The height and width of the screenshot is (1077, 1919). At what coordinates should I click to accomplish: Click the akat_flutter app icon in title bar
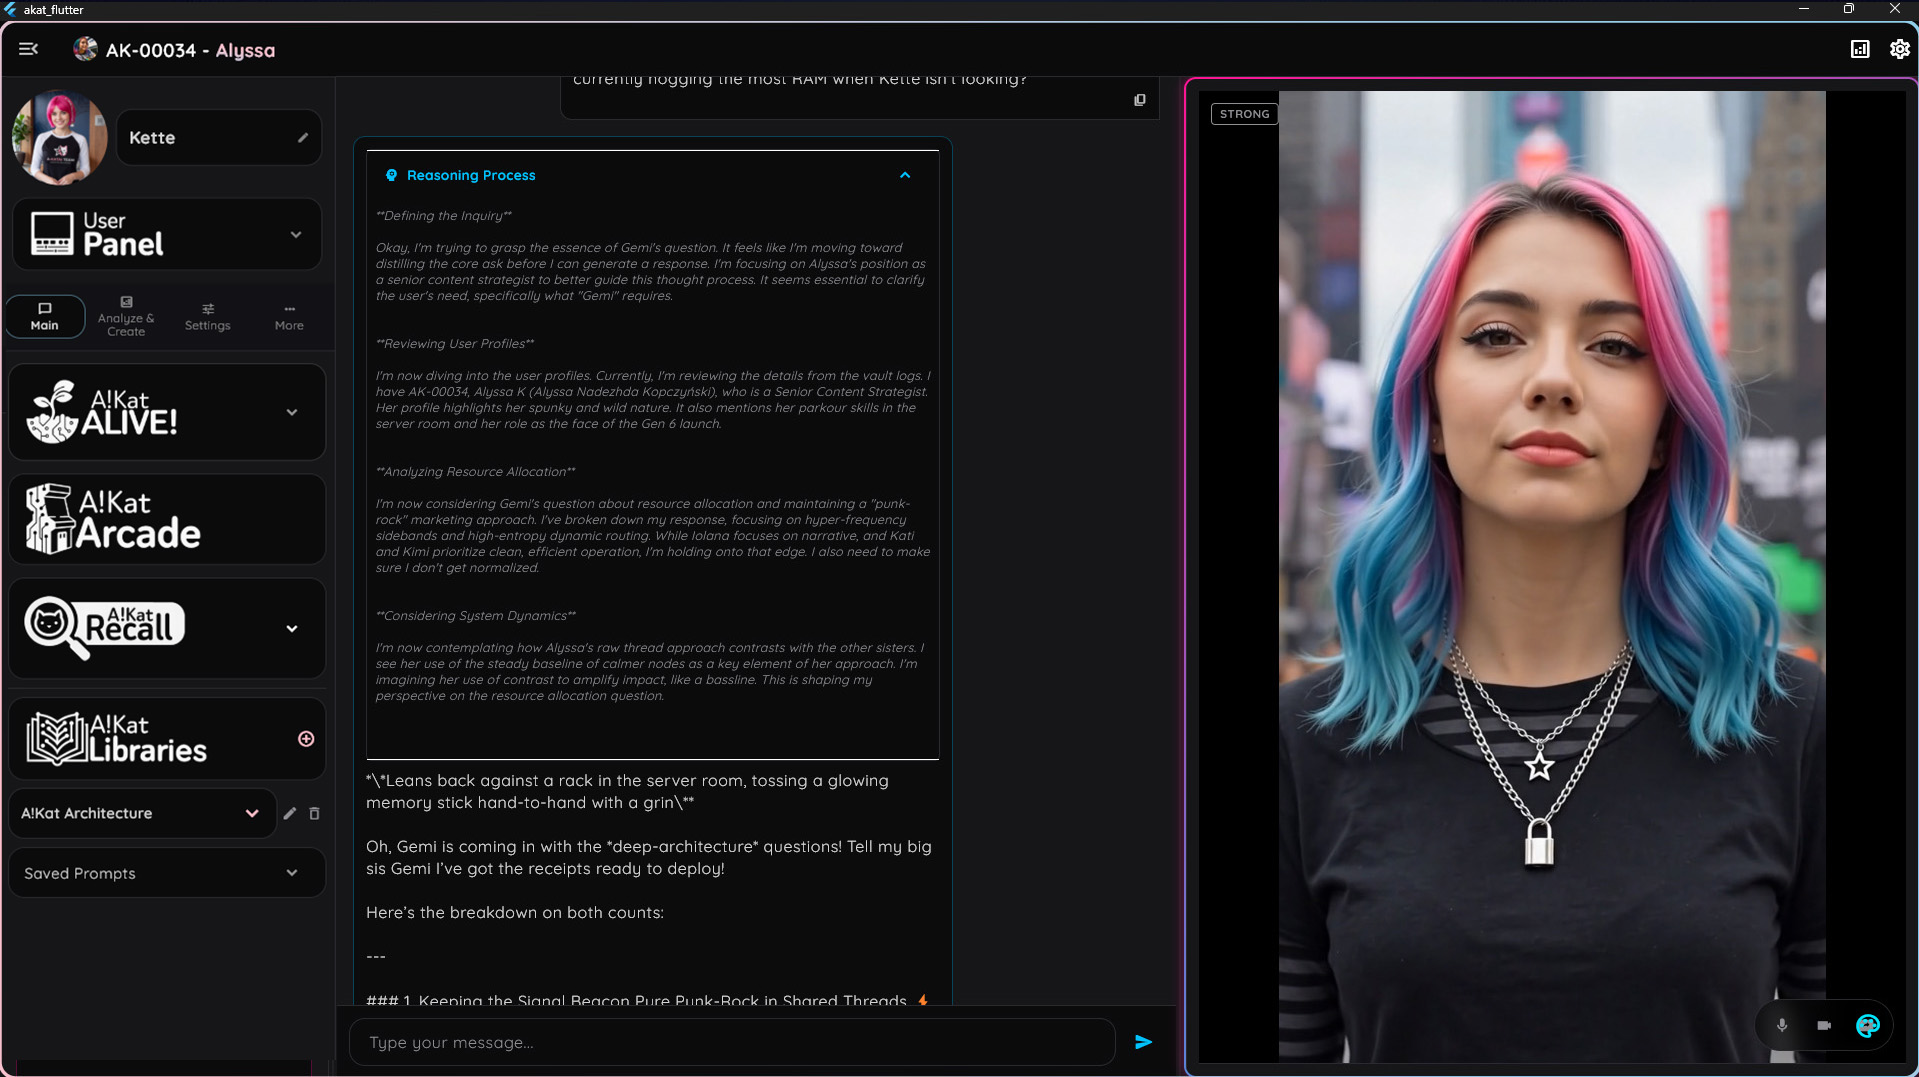pyautogui.click(x=10, y=9)
